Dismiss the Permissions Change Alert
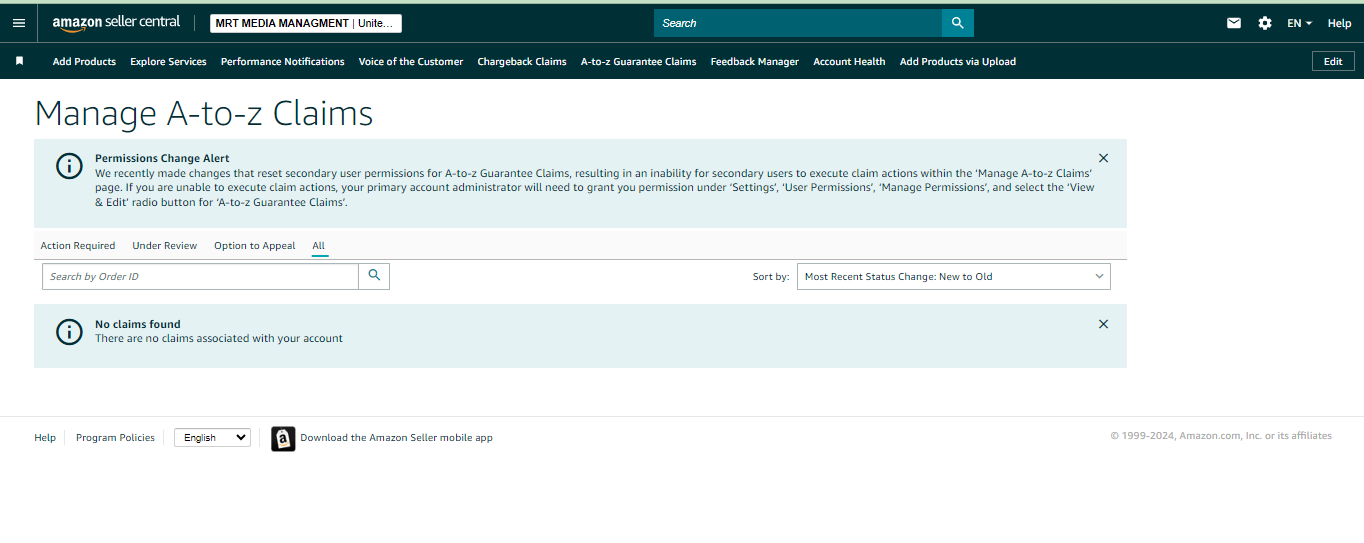This screenshot has height=543, width=1364. pyautogui.click(x=1103, y=158)
